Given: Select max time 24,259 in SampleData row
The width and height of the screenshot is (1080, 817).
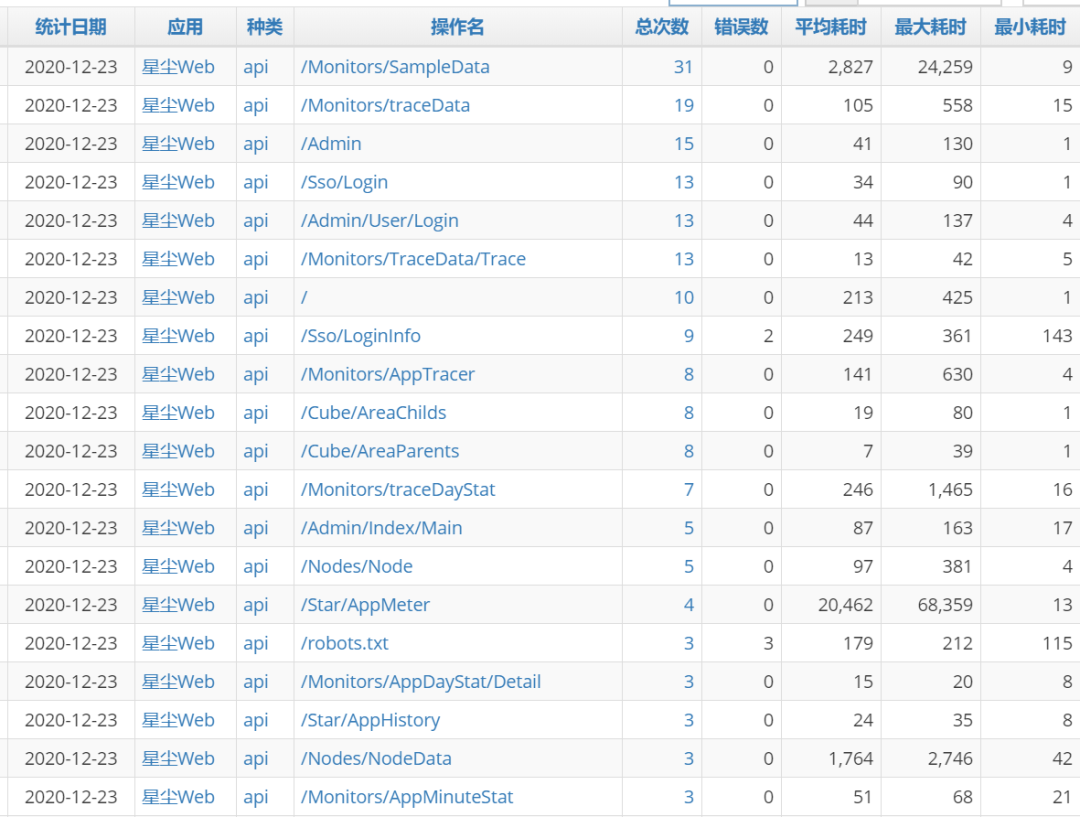Looking at the screenshot, I should (945, 67).
